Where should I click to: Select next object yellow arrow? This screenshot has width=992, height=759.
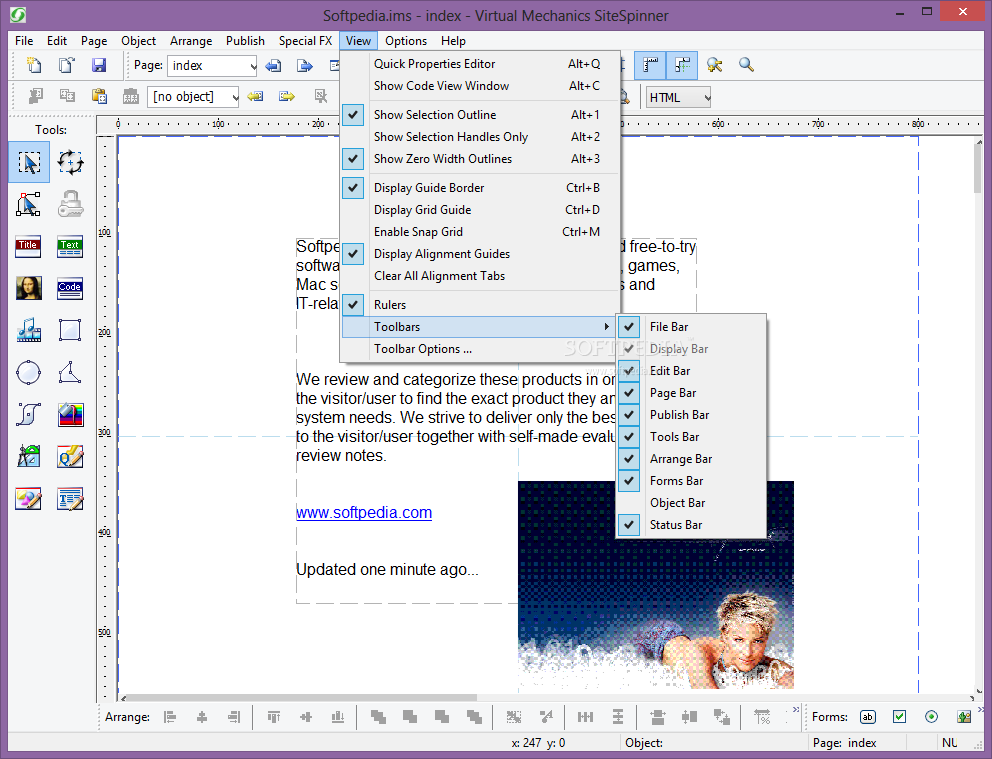click(287, 96)
